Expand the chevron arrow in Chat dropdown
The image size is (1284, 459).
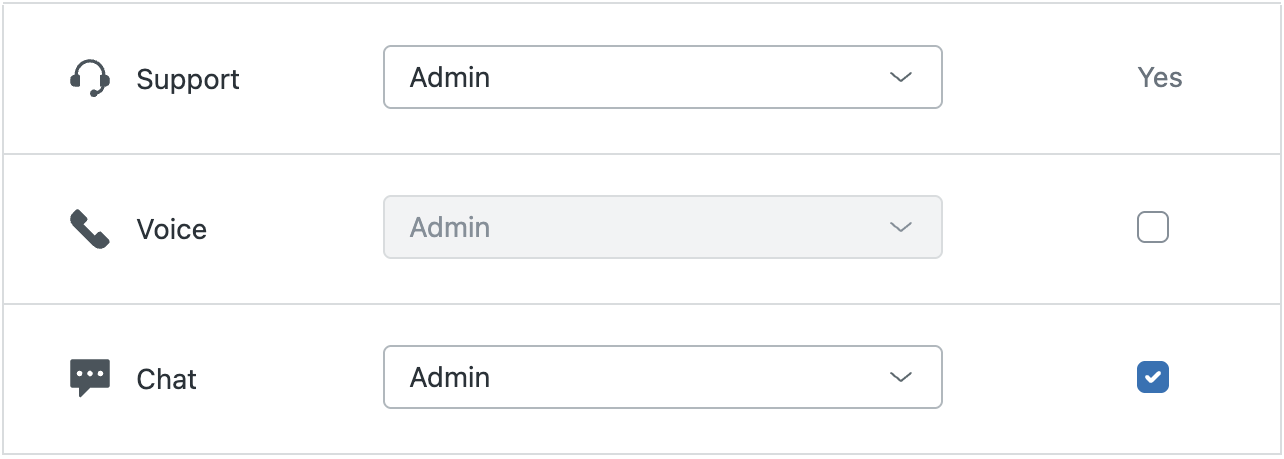901,377
